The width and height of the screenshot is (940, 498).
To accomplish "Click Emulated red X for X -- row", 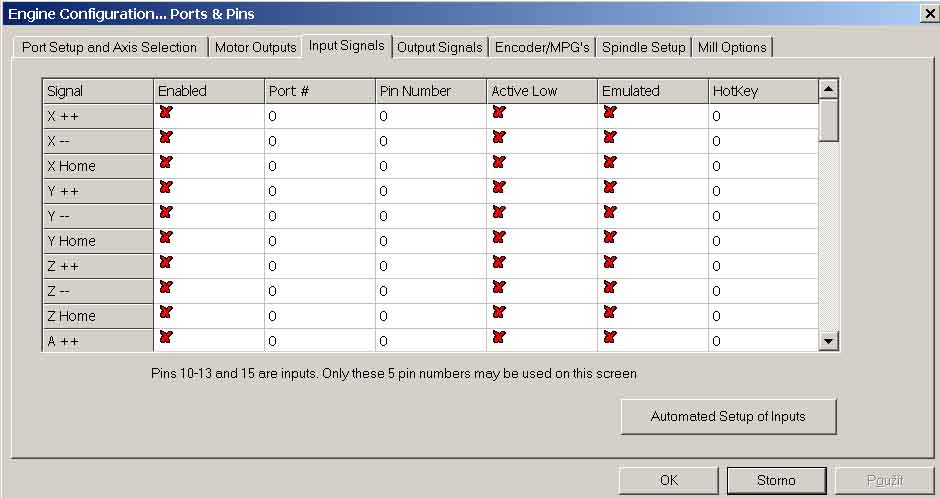I will click(x=610, y=138).
